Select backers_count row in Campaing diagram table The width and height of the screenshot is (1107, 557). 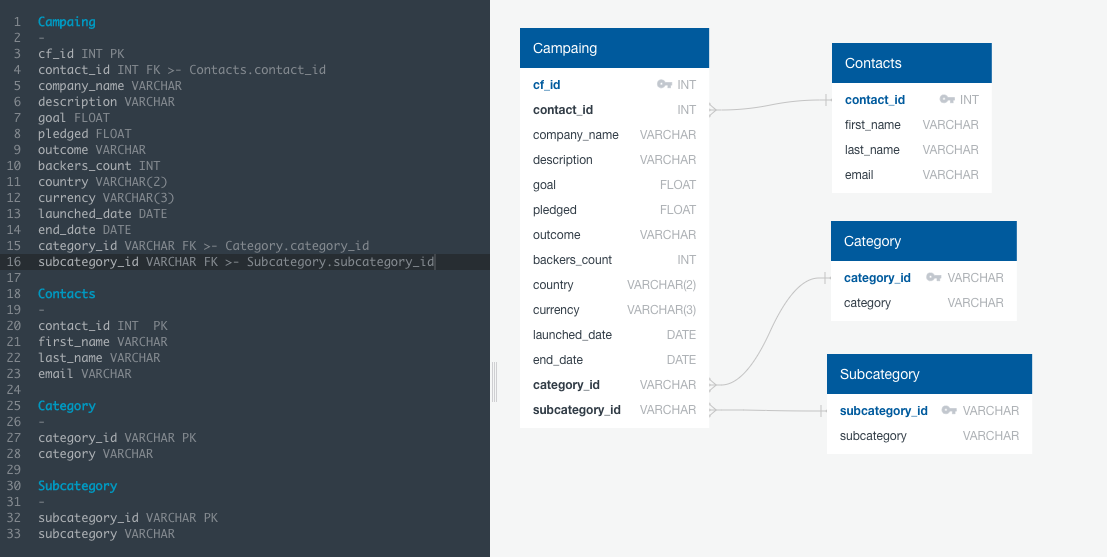614,260
